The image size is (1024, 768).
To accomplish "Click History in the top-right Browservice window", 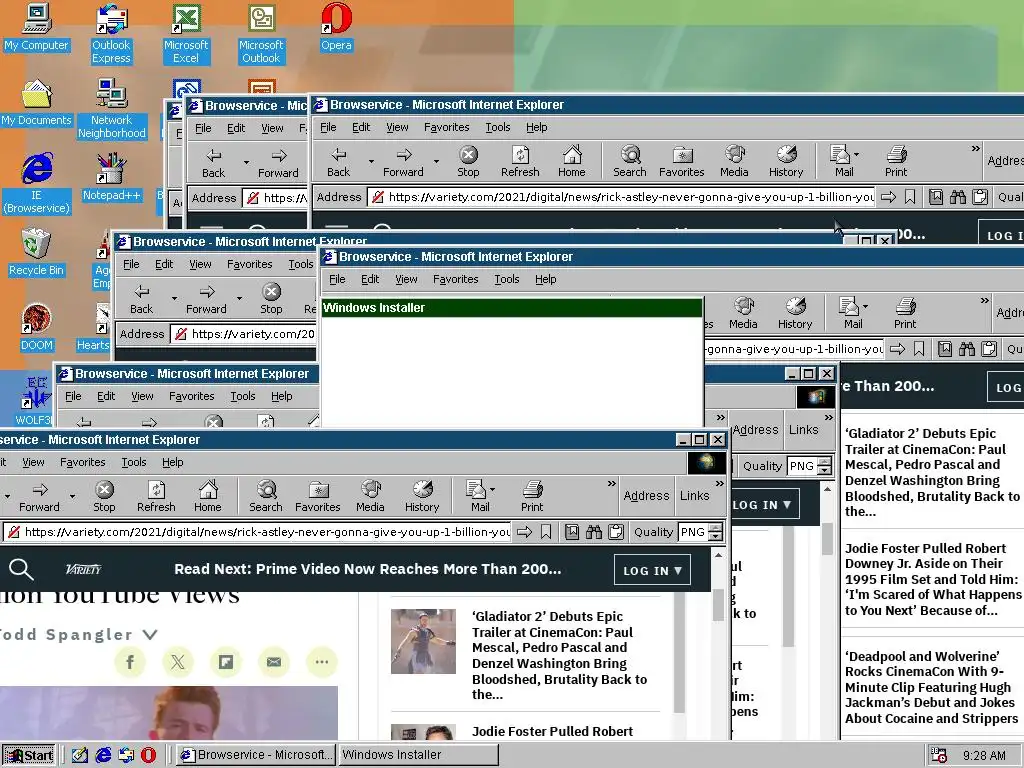I will 786,161.
